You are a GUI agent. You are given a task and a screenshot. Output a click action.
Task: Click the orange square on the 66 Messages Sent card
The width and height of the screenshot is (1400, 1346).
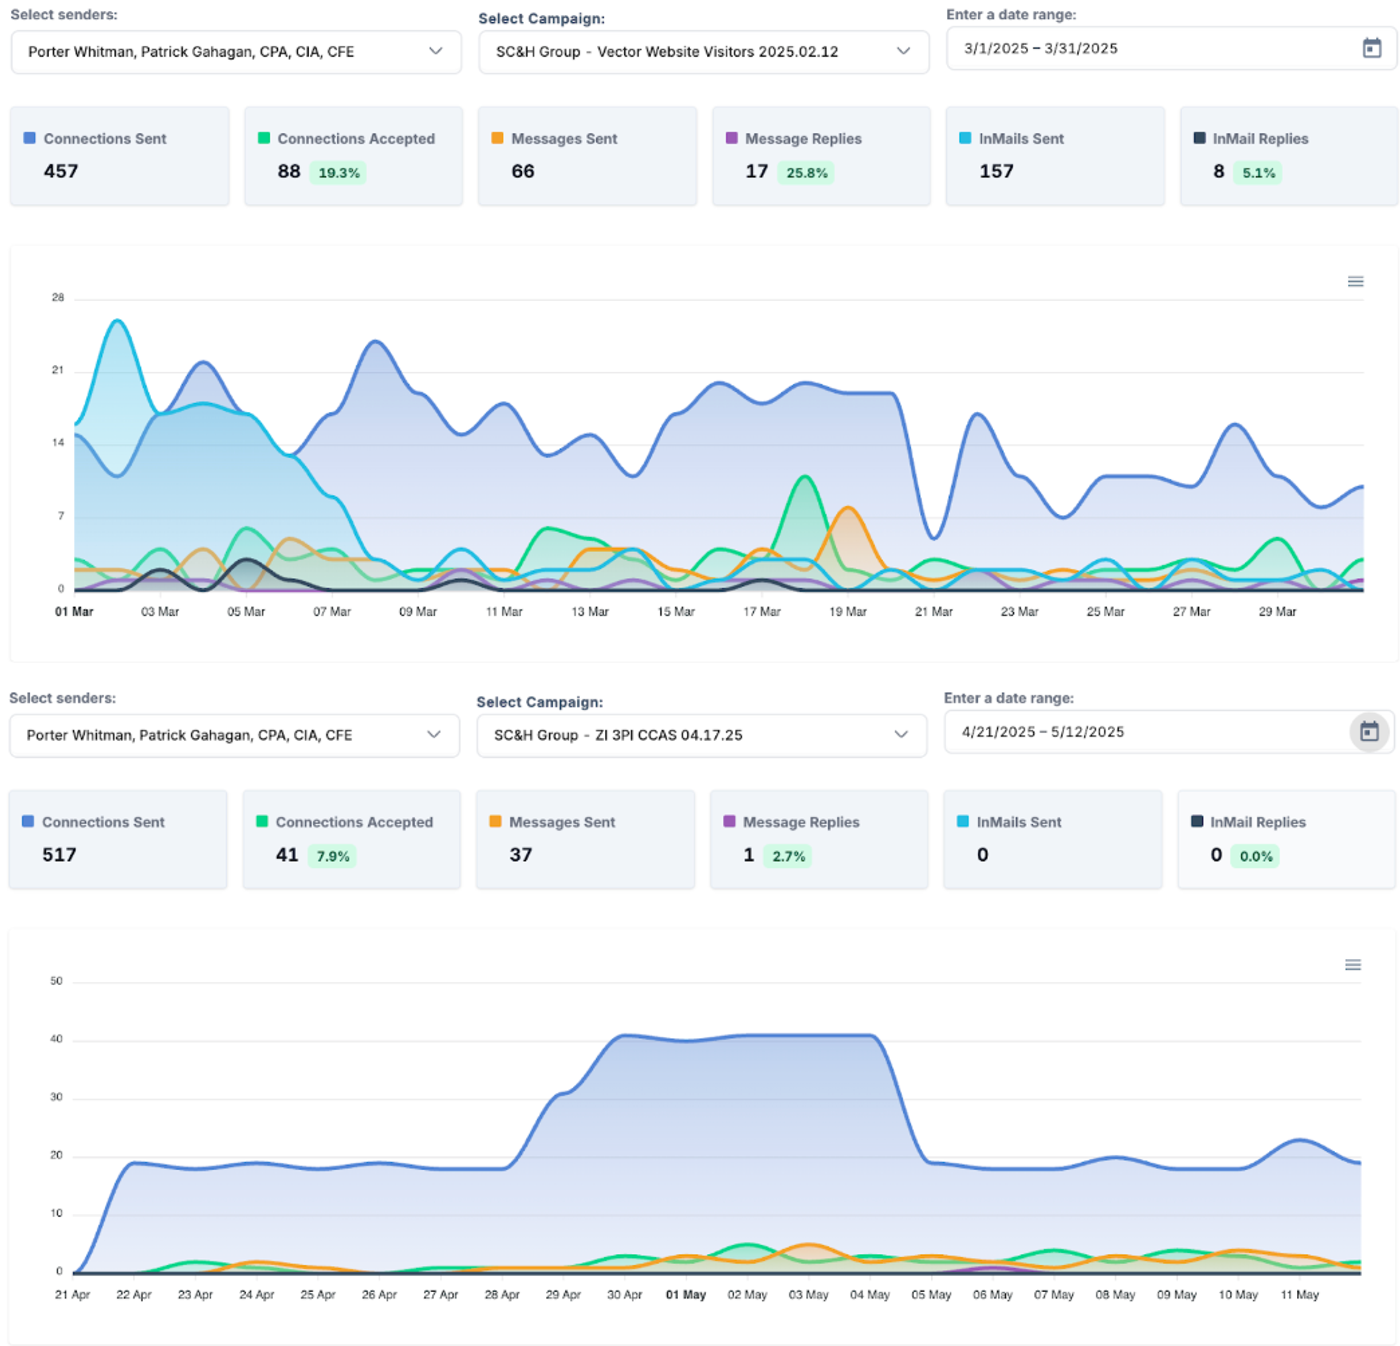498,138
